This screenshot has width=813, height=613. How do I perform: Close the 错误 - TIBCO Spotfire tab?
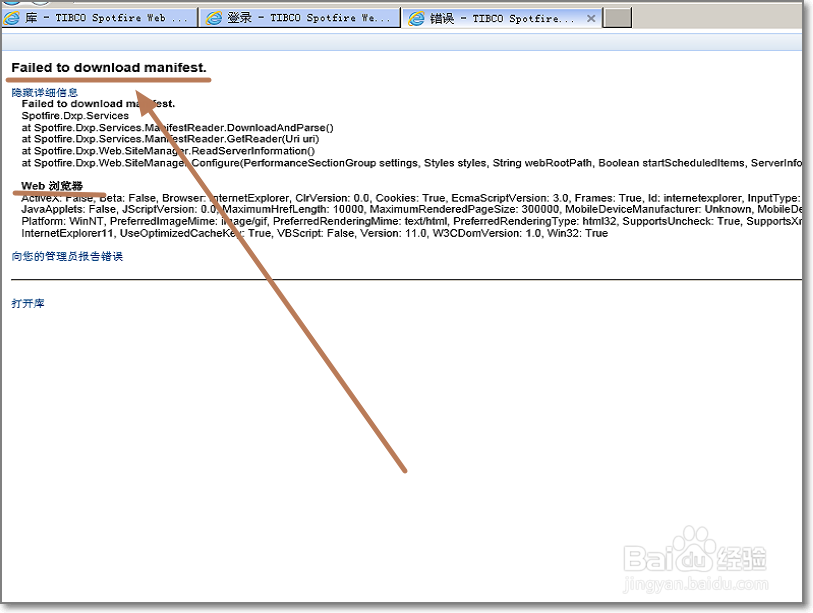click(591, 19)
